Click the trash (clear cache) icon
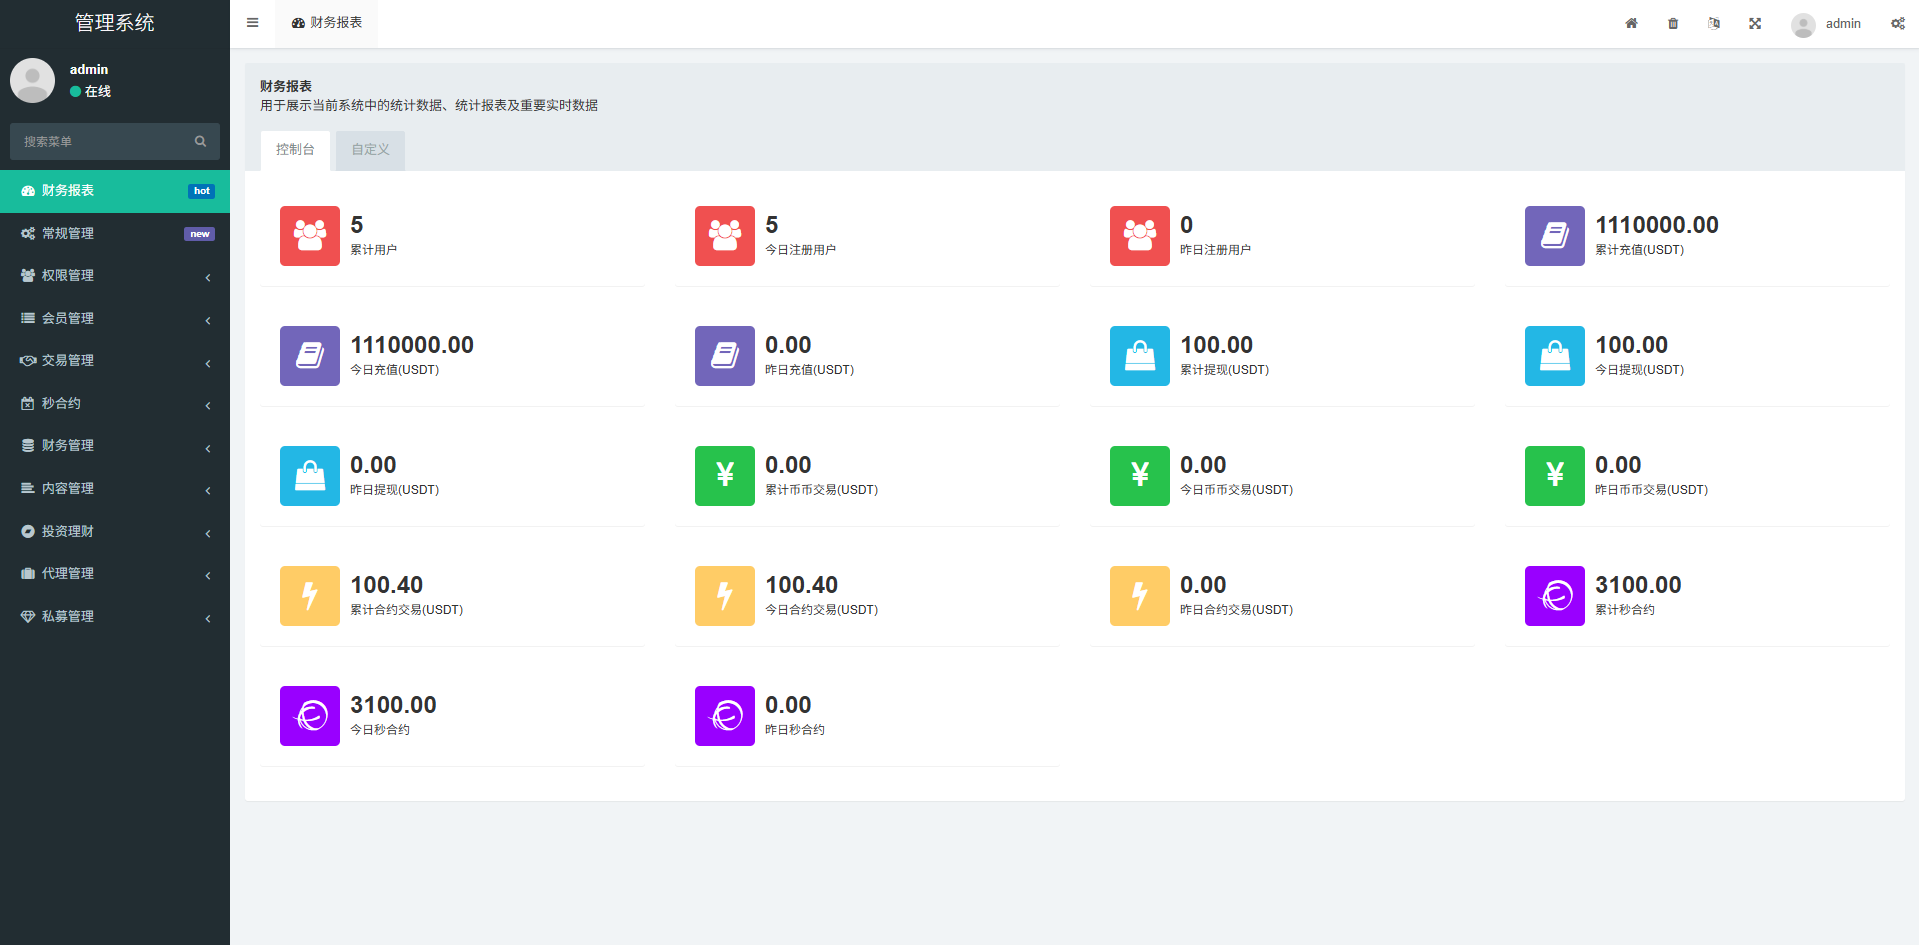Screen dimensions: 1919x945 1673,23
